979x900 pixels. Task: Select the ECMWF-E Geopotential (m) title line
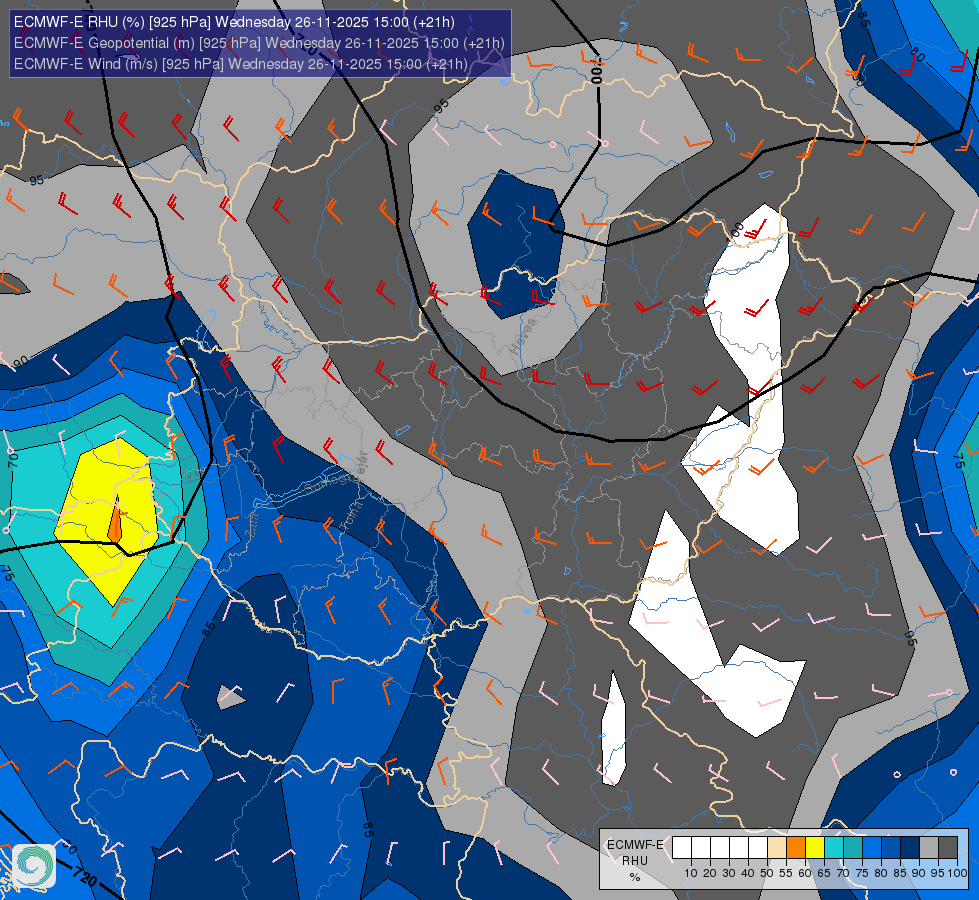coord(259,43)
